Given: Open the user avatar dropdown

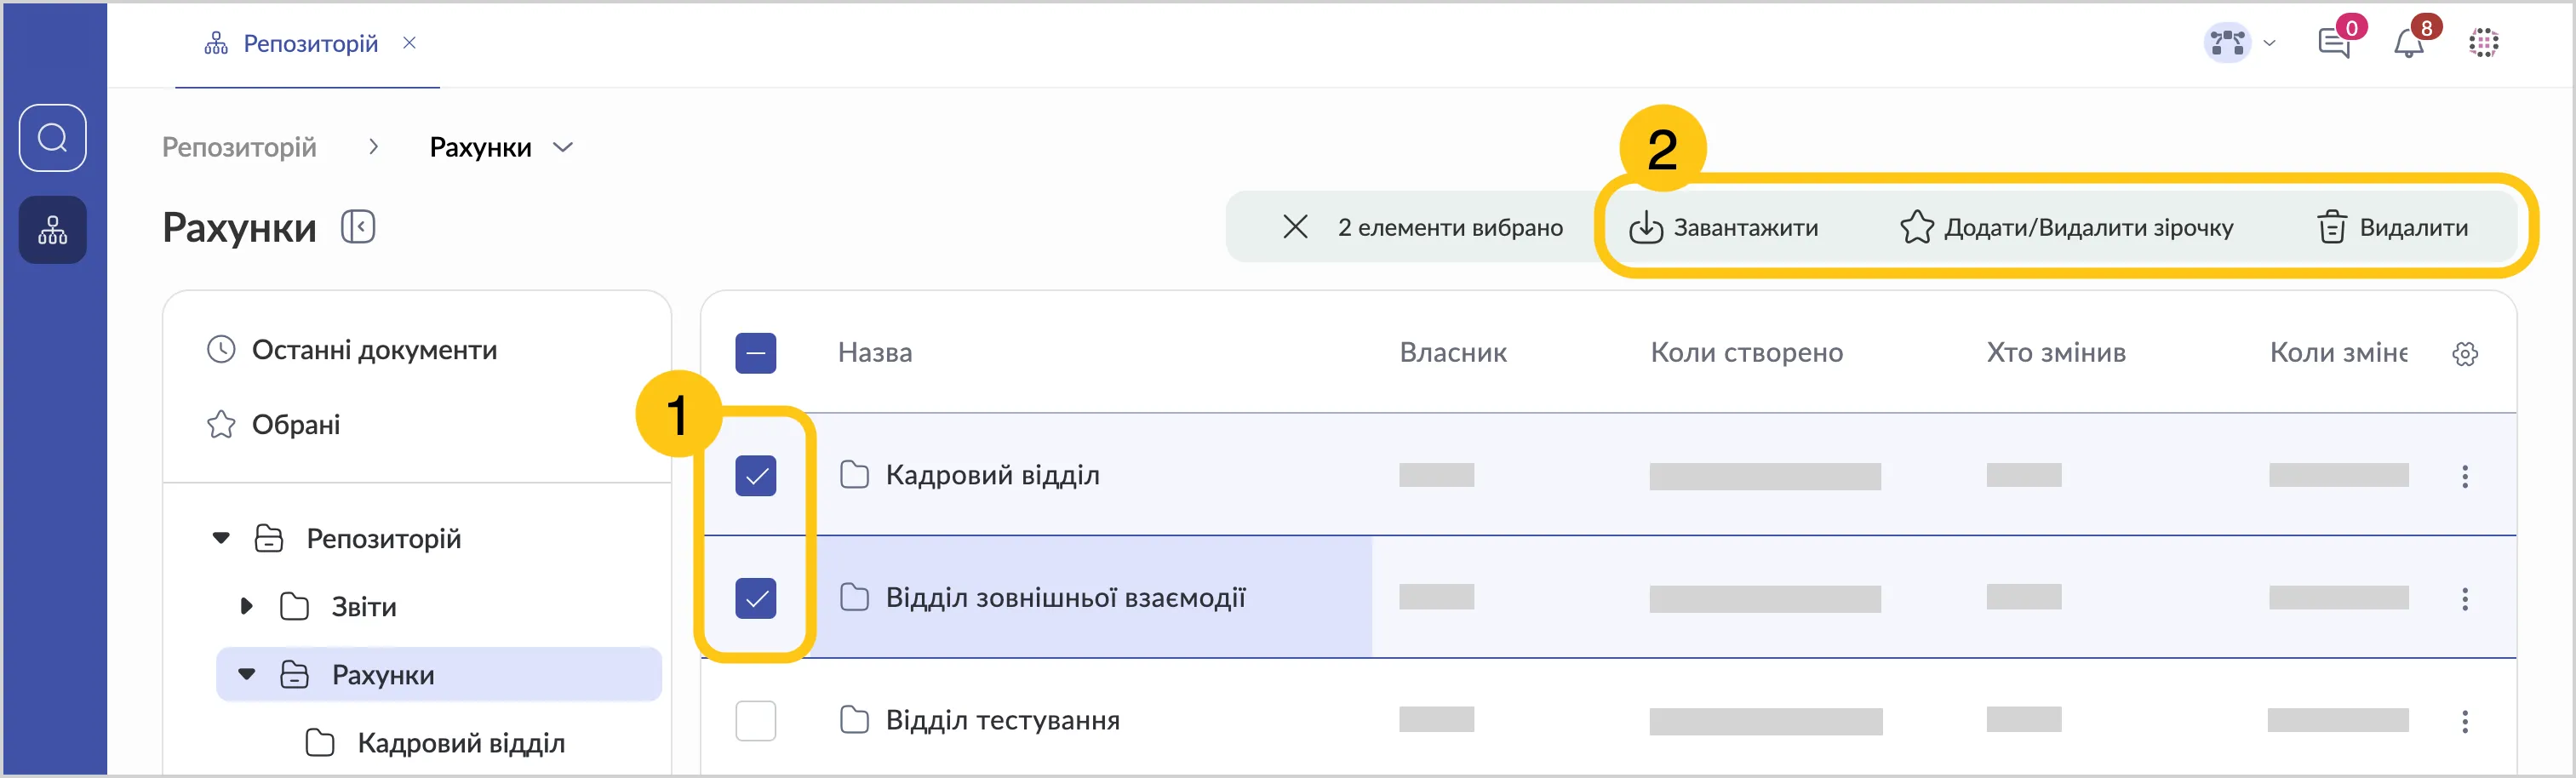Looking at the screenshot, I should (2239, 43).
